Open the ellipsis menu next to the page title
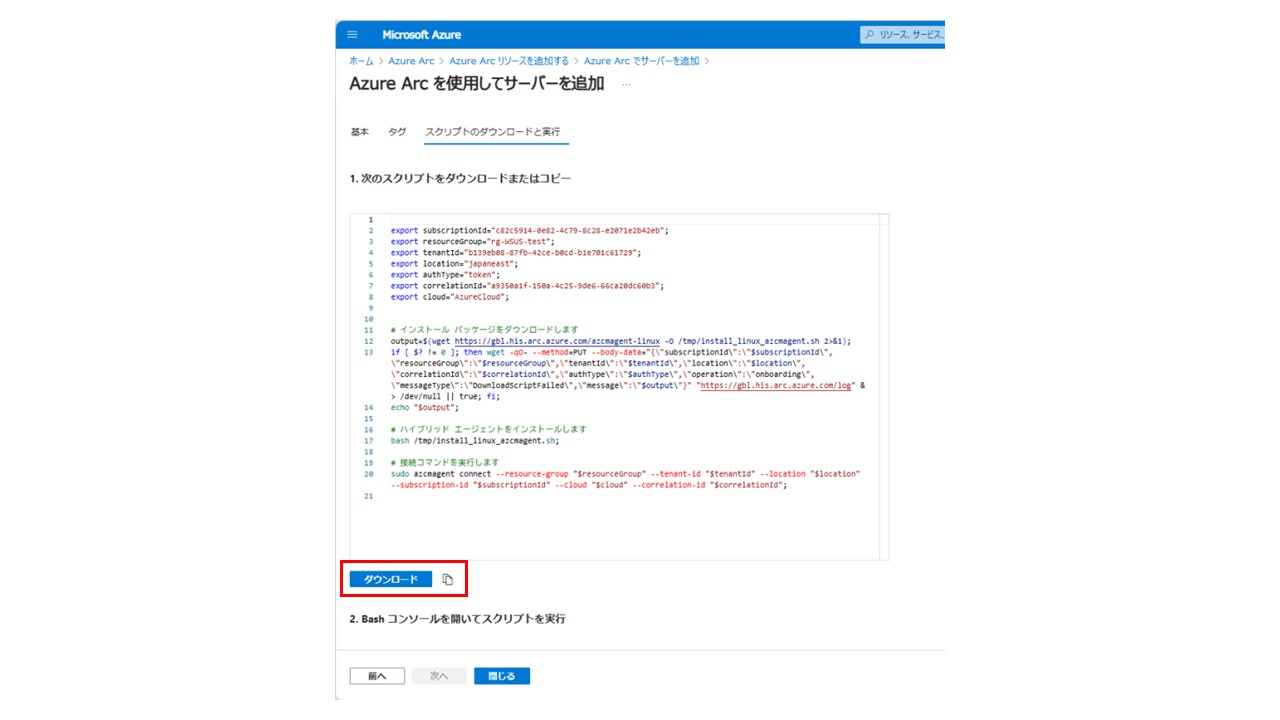1280x720 pixels. (627, 86)
